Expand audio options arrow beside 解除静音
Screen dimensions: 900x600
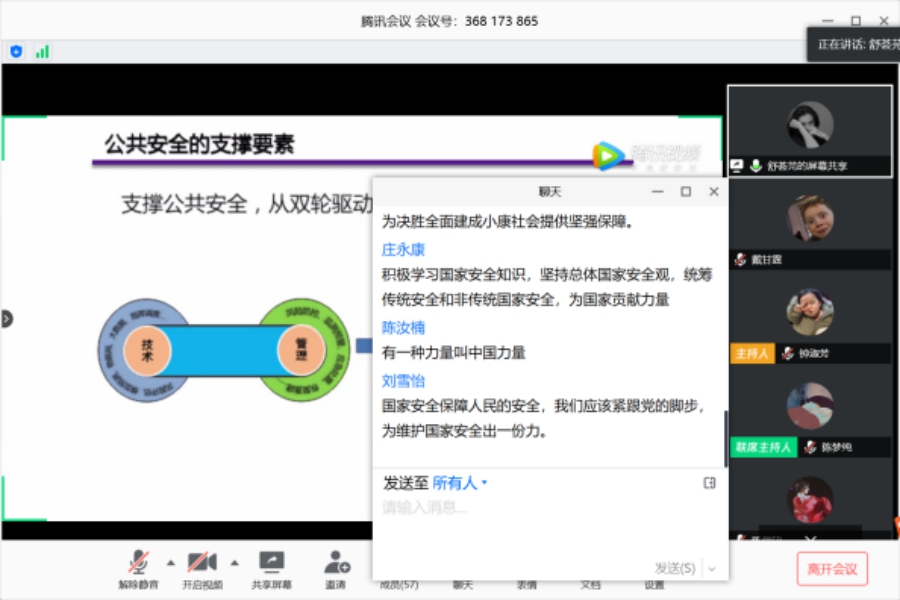[170, 561]
